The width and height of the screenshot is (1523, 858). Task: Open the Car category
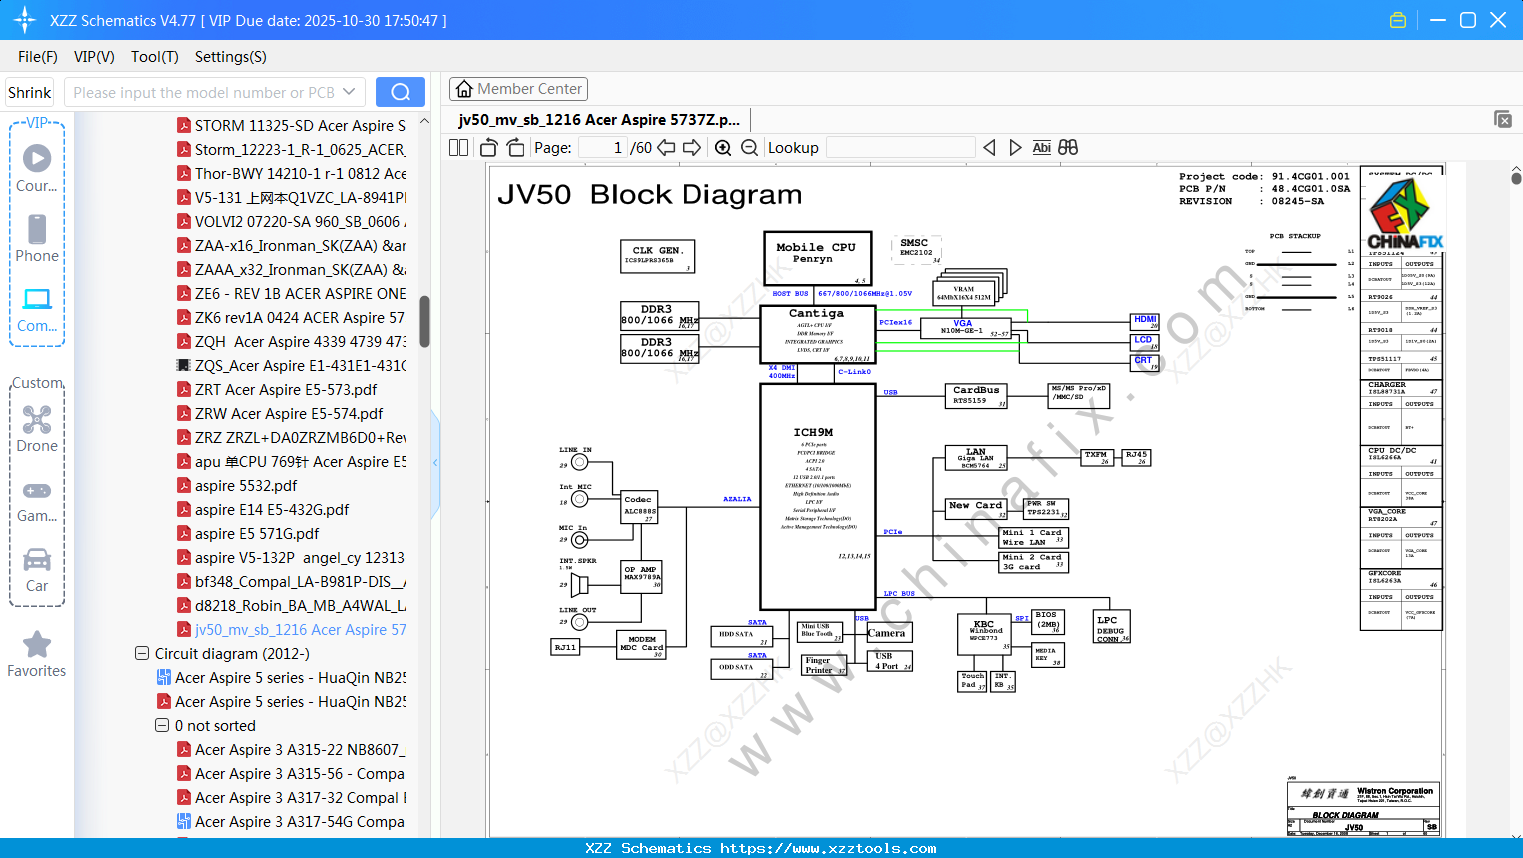(x=37, y=569)
